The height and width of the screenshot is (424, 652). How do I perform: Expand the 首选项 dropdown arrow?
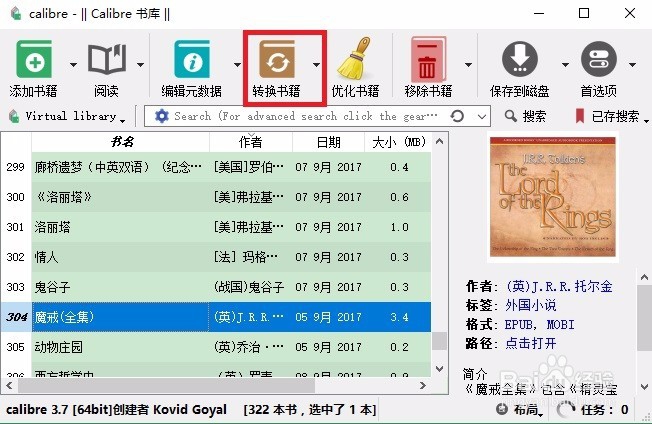[632, 64]
